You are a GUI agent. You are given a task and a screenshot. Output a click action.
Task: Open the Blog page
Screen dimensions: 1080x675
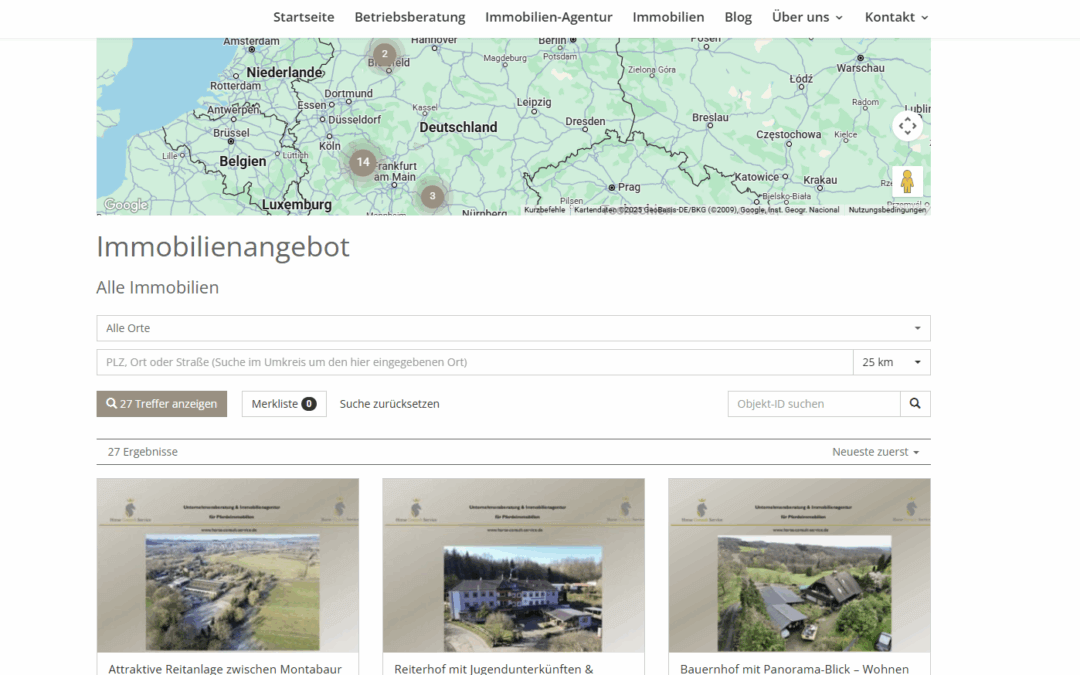[738, 17]
